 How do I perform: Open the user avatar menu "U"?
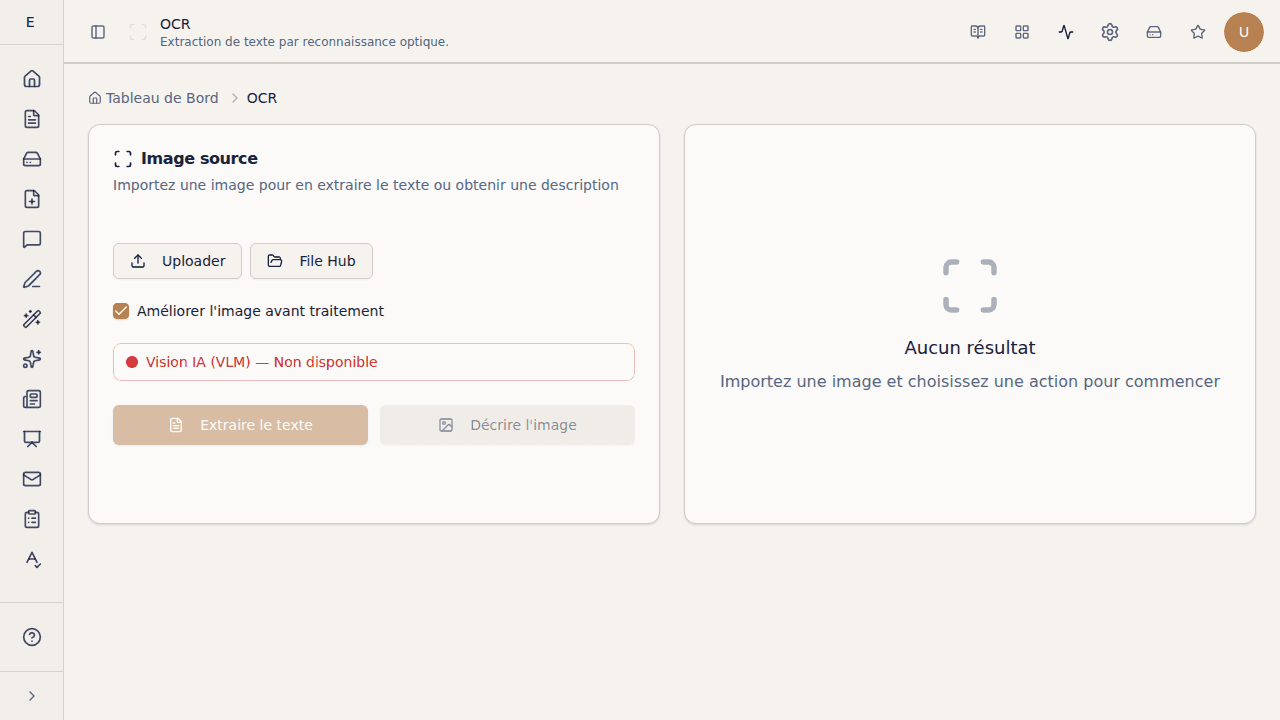[x=1244, y=32]
